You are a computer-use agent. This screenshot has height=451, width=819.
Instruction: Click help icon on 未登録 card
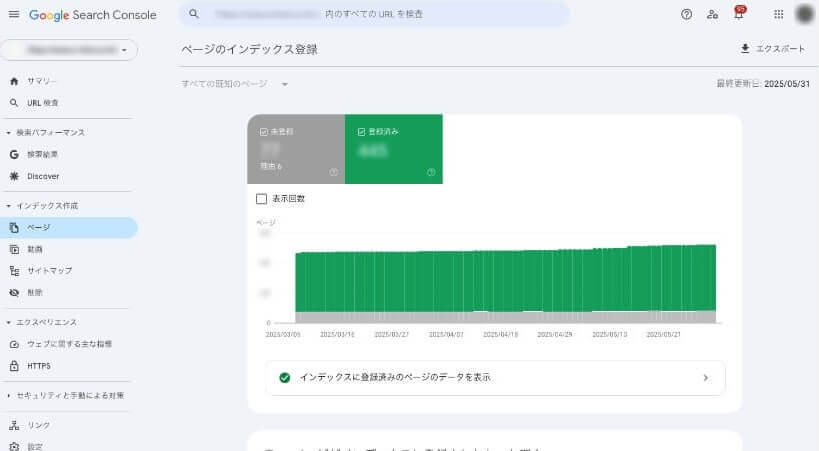[x=334, y=172]
